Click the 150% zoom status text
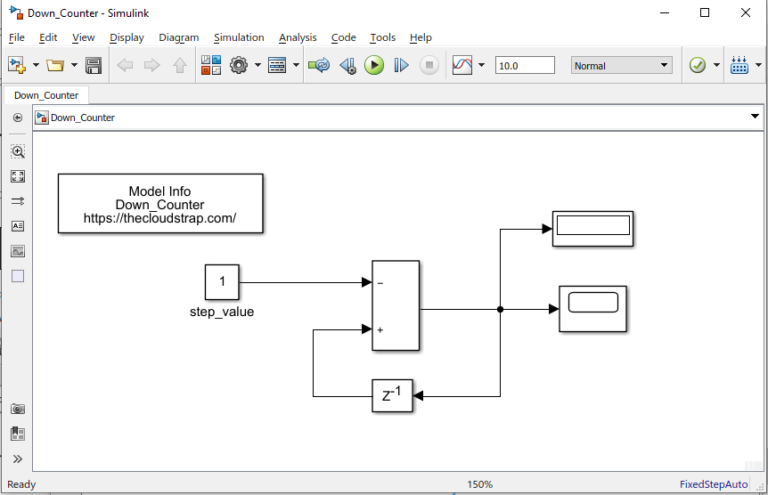768x495 pixels. pos(480,484)
